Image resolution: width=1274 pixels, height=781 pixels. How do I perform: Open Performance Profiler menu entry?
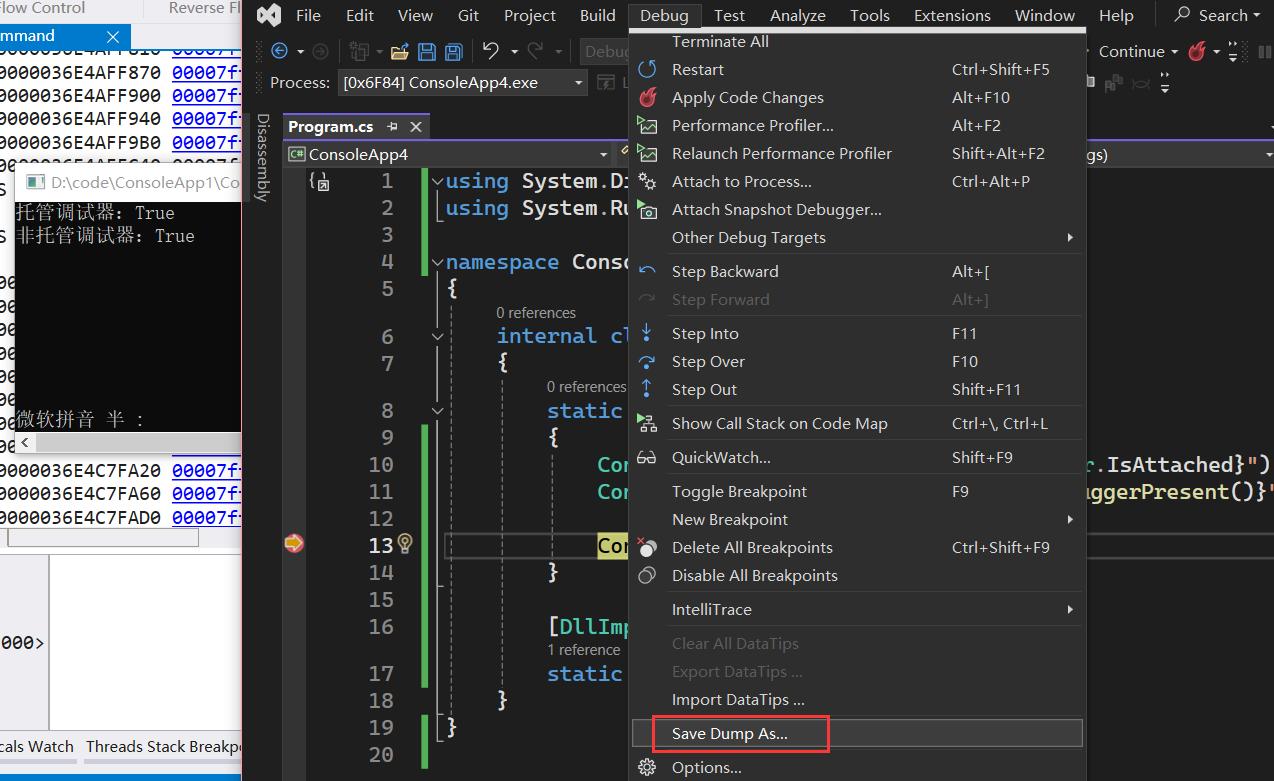click(x=857, y=125)
